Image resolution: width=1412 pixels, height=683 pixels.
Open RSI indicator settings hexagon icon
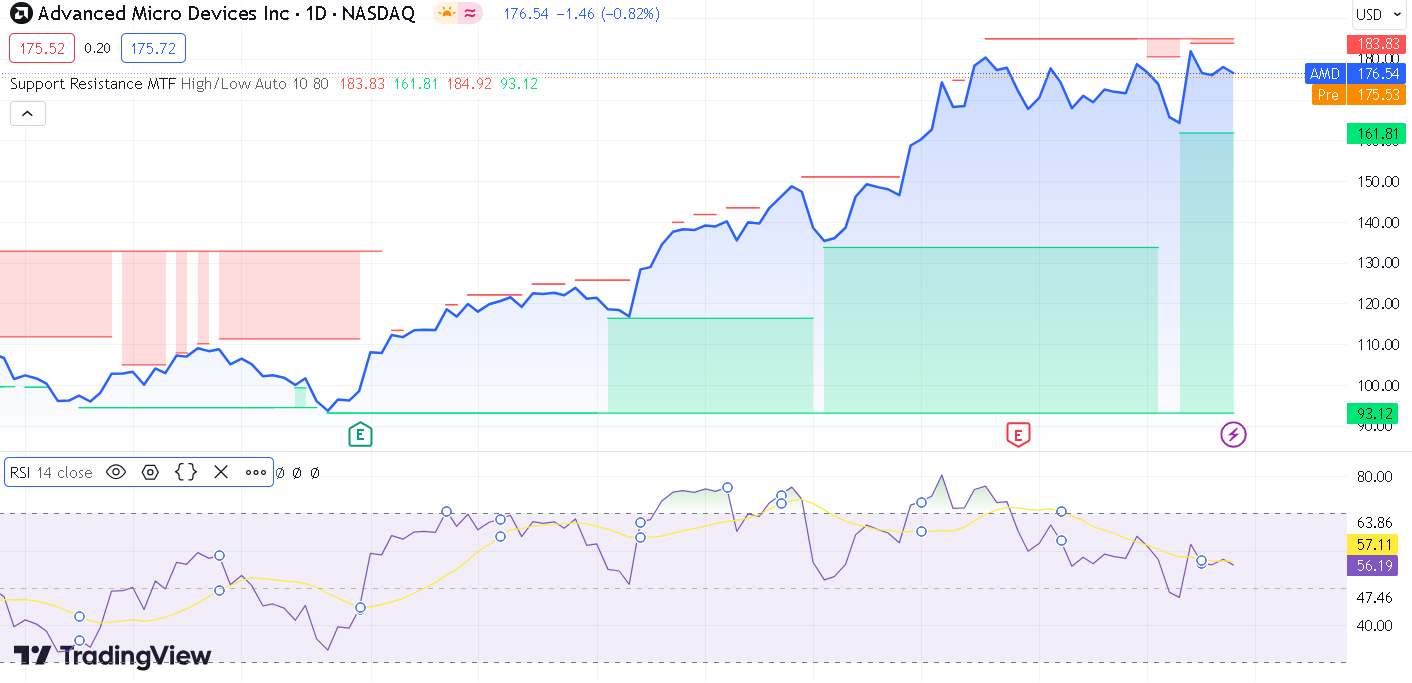[x=151, y=472]
